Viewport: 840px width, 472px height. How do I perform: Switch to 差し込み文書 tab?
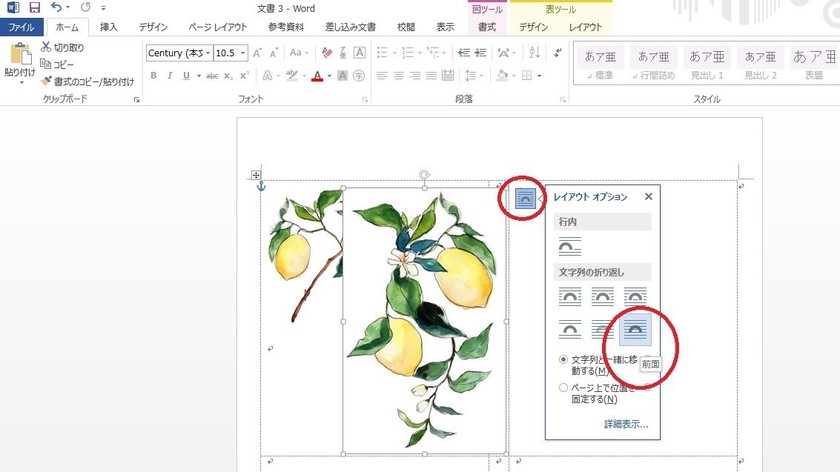[x=350, y=27]
